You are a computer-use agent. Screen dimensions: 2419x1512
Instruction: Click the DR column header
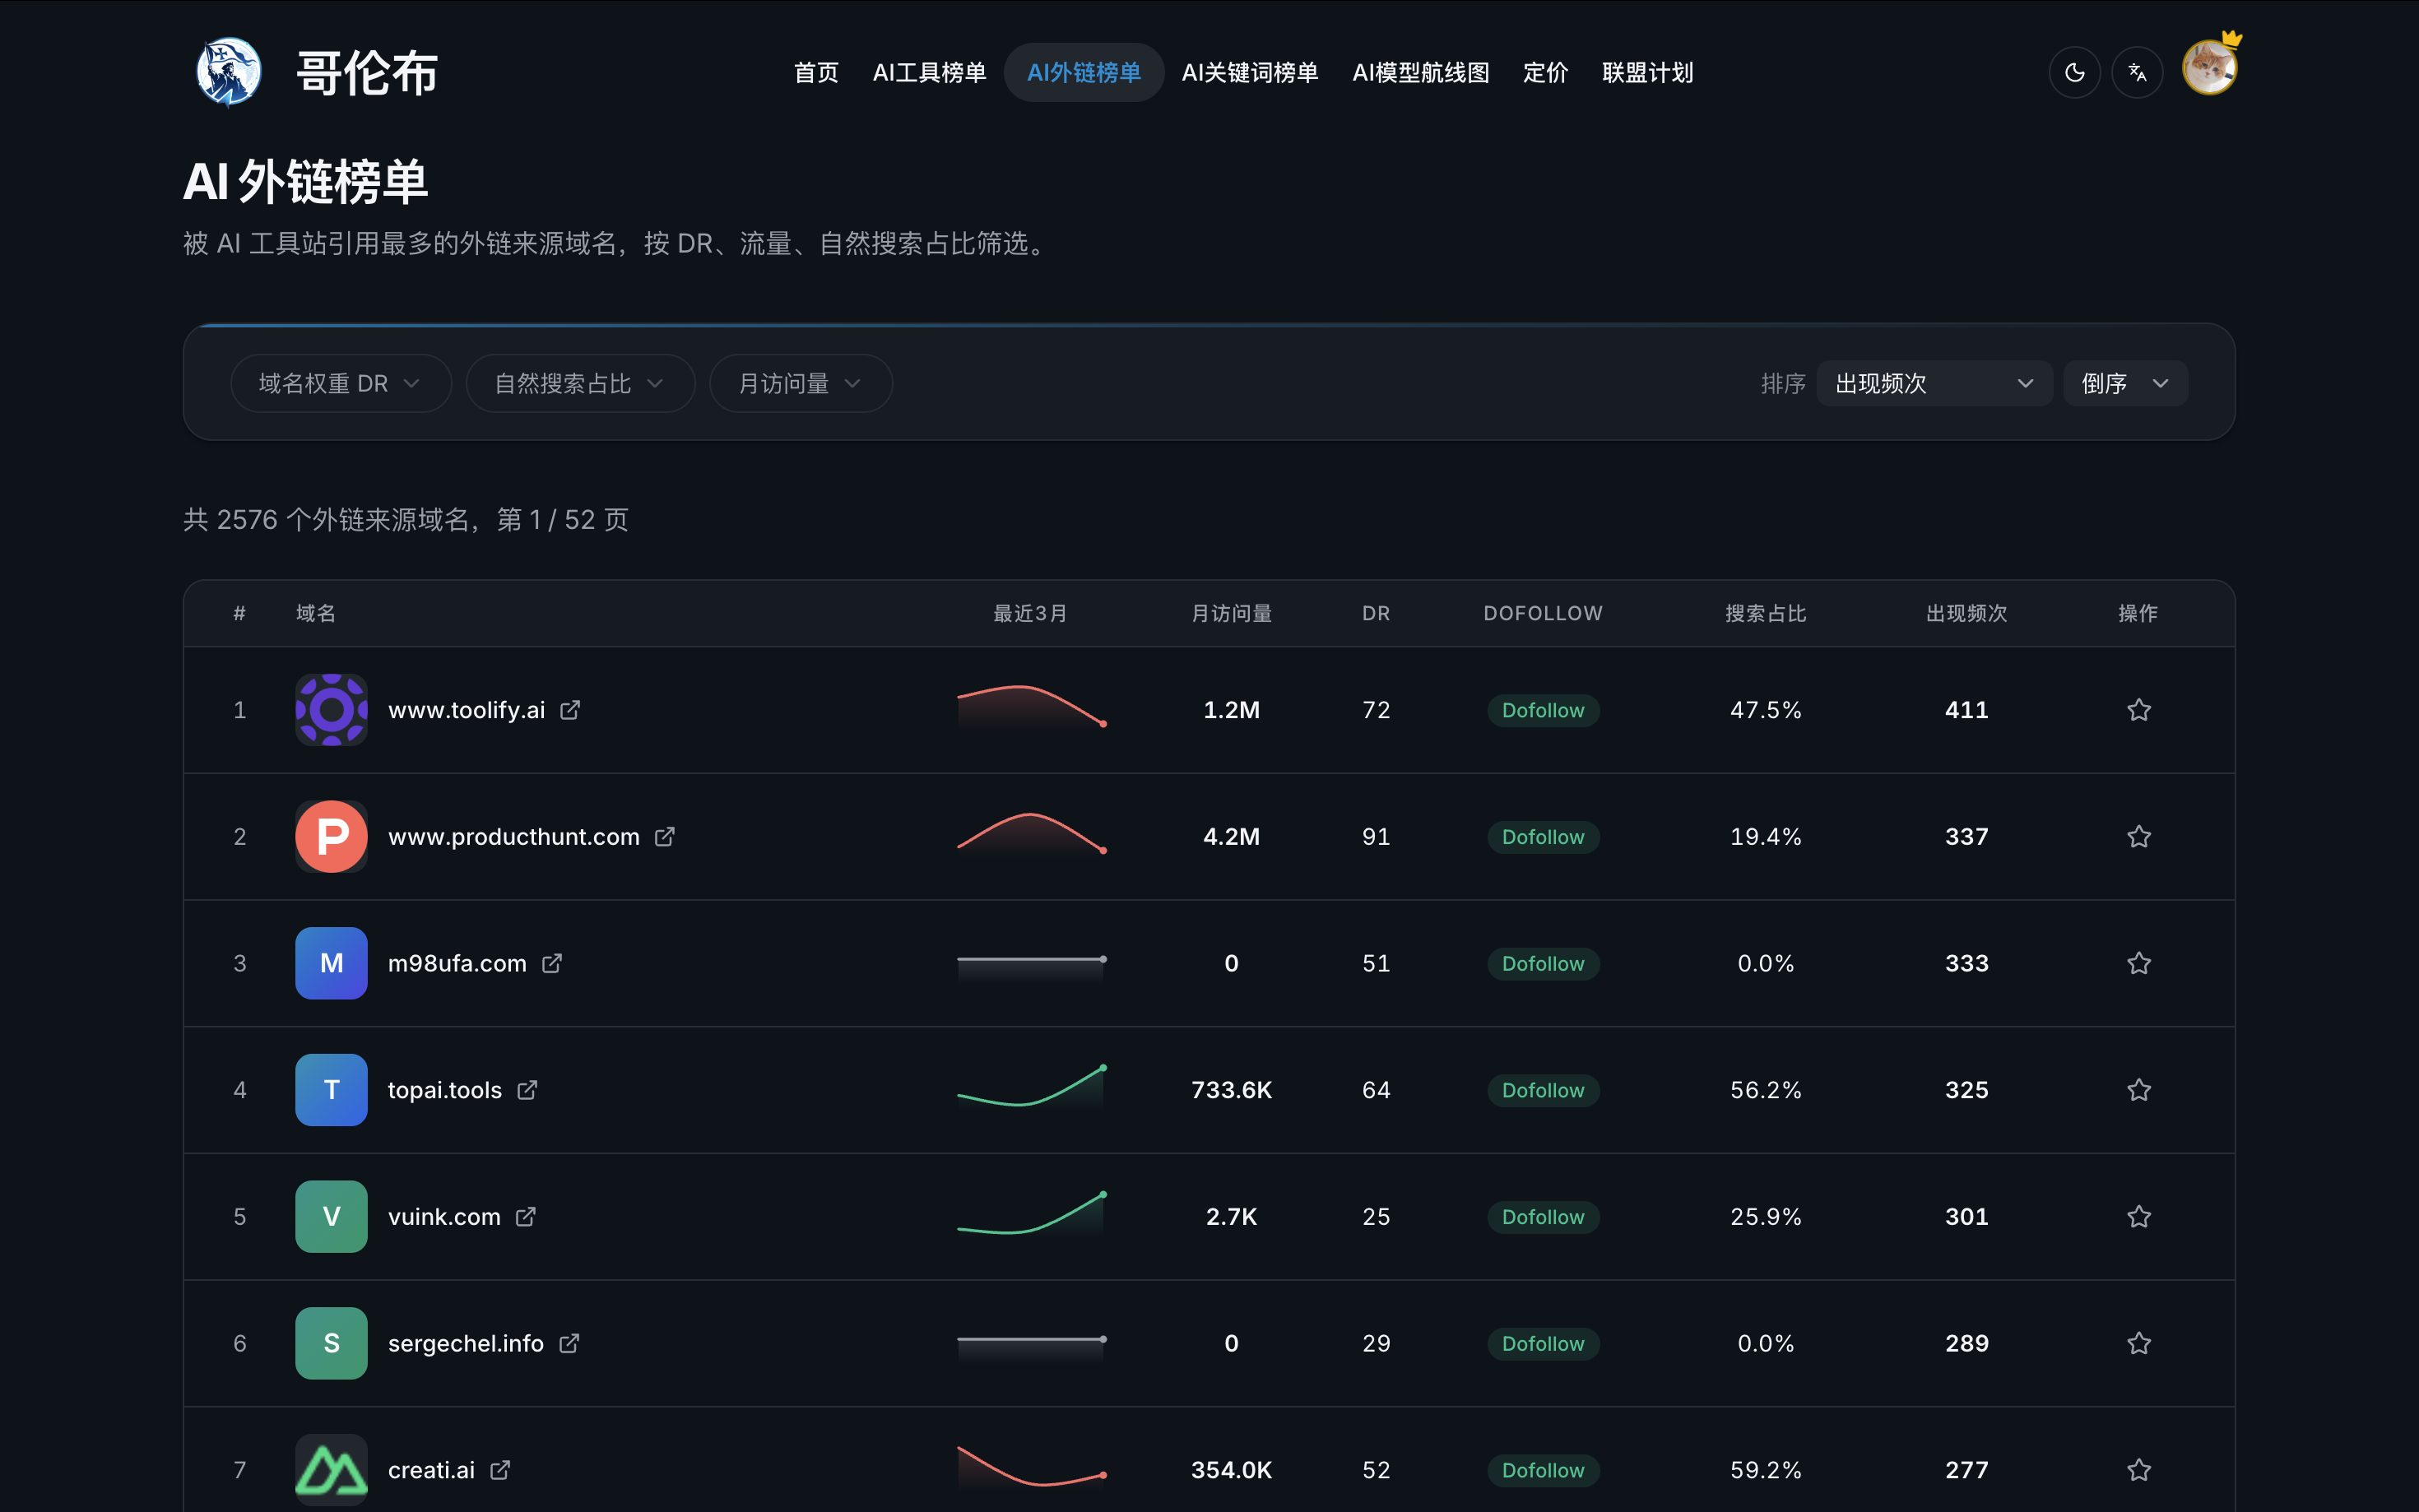point(1376,613)
